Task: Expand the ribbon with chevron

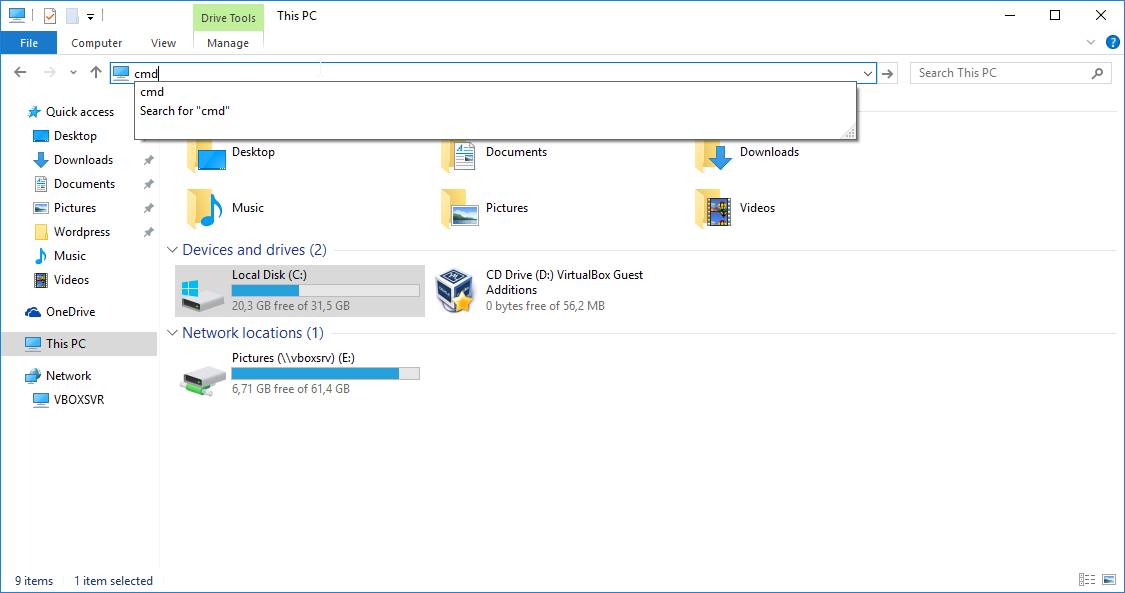Action: (1091, 43)
